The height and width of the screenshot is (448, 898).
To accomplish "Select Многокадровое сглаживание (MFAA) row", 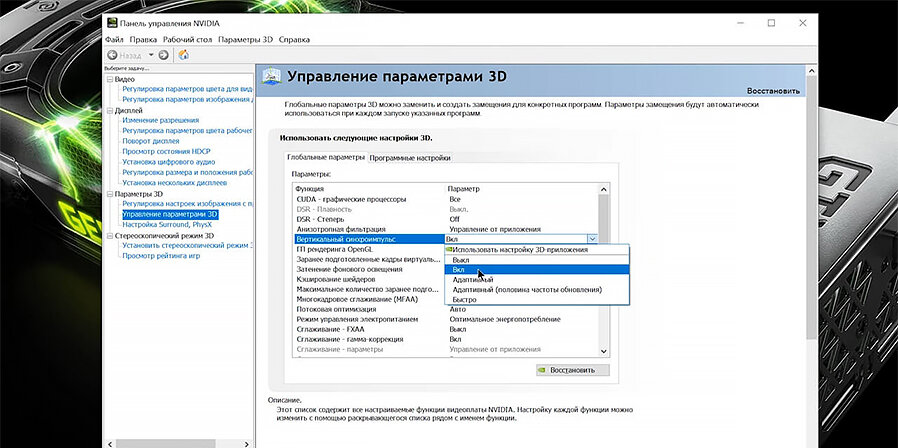I will pos(369,299).
